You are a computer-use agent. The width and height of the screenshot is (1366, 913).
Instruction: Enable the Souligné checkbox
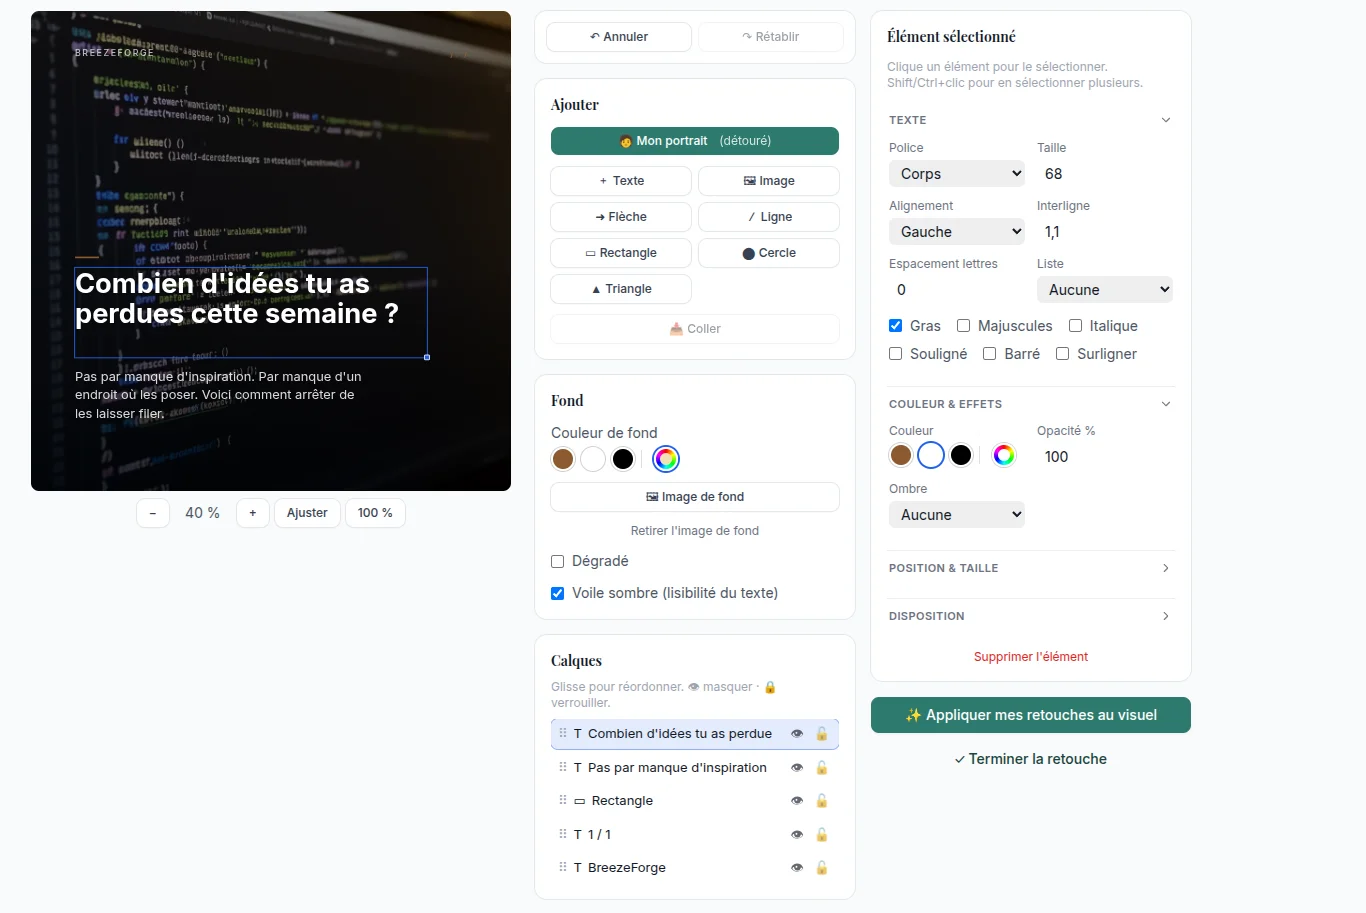[896, 354]
